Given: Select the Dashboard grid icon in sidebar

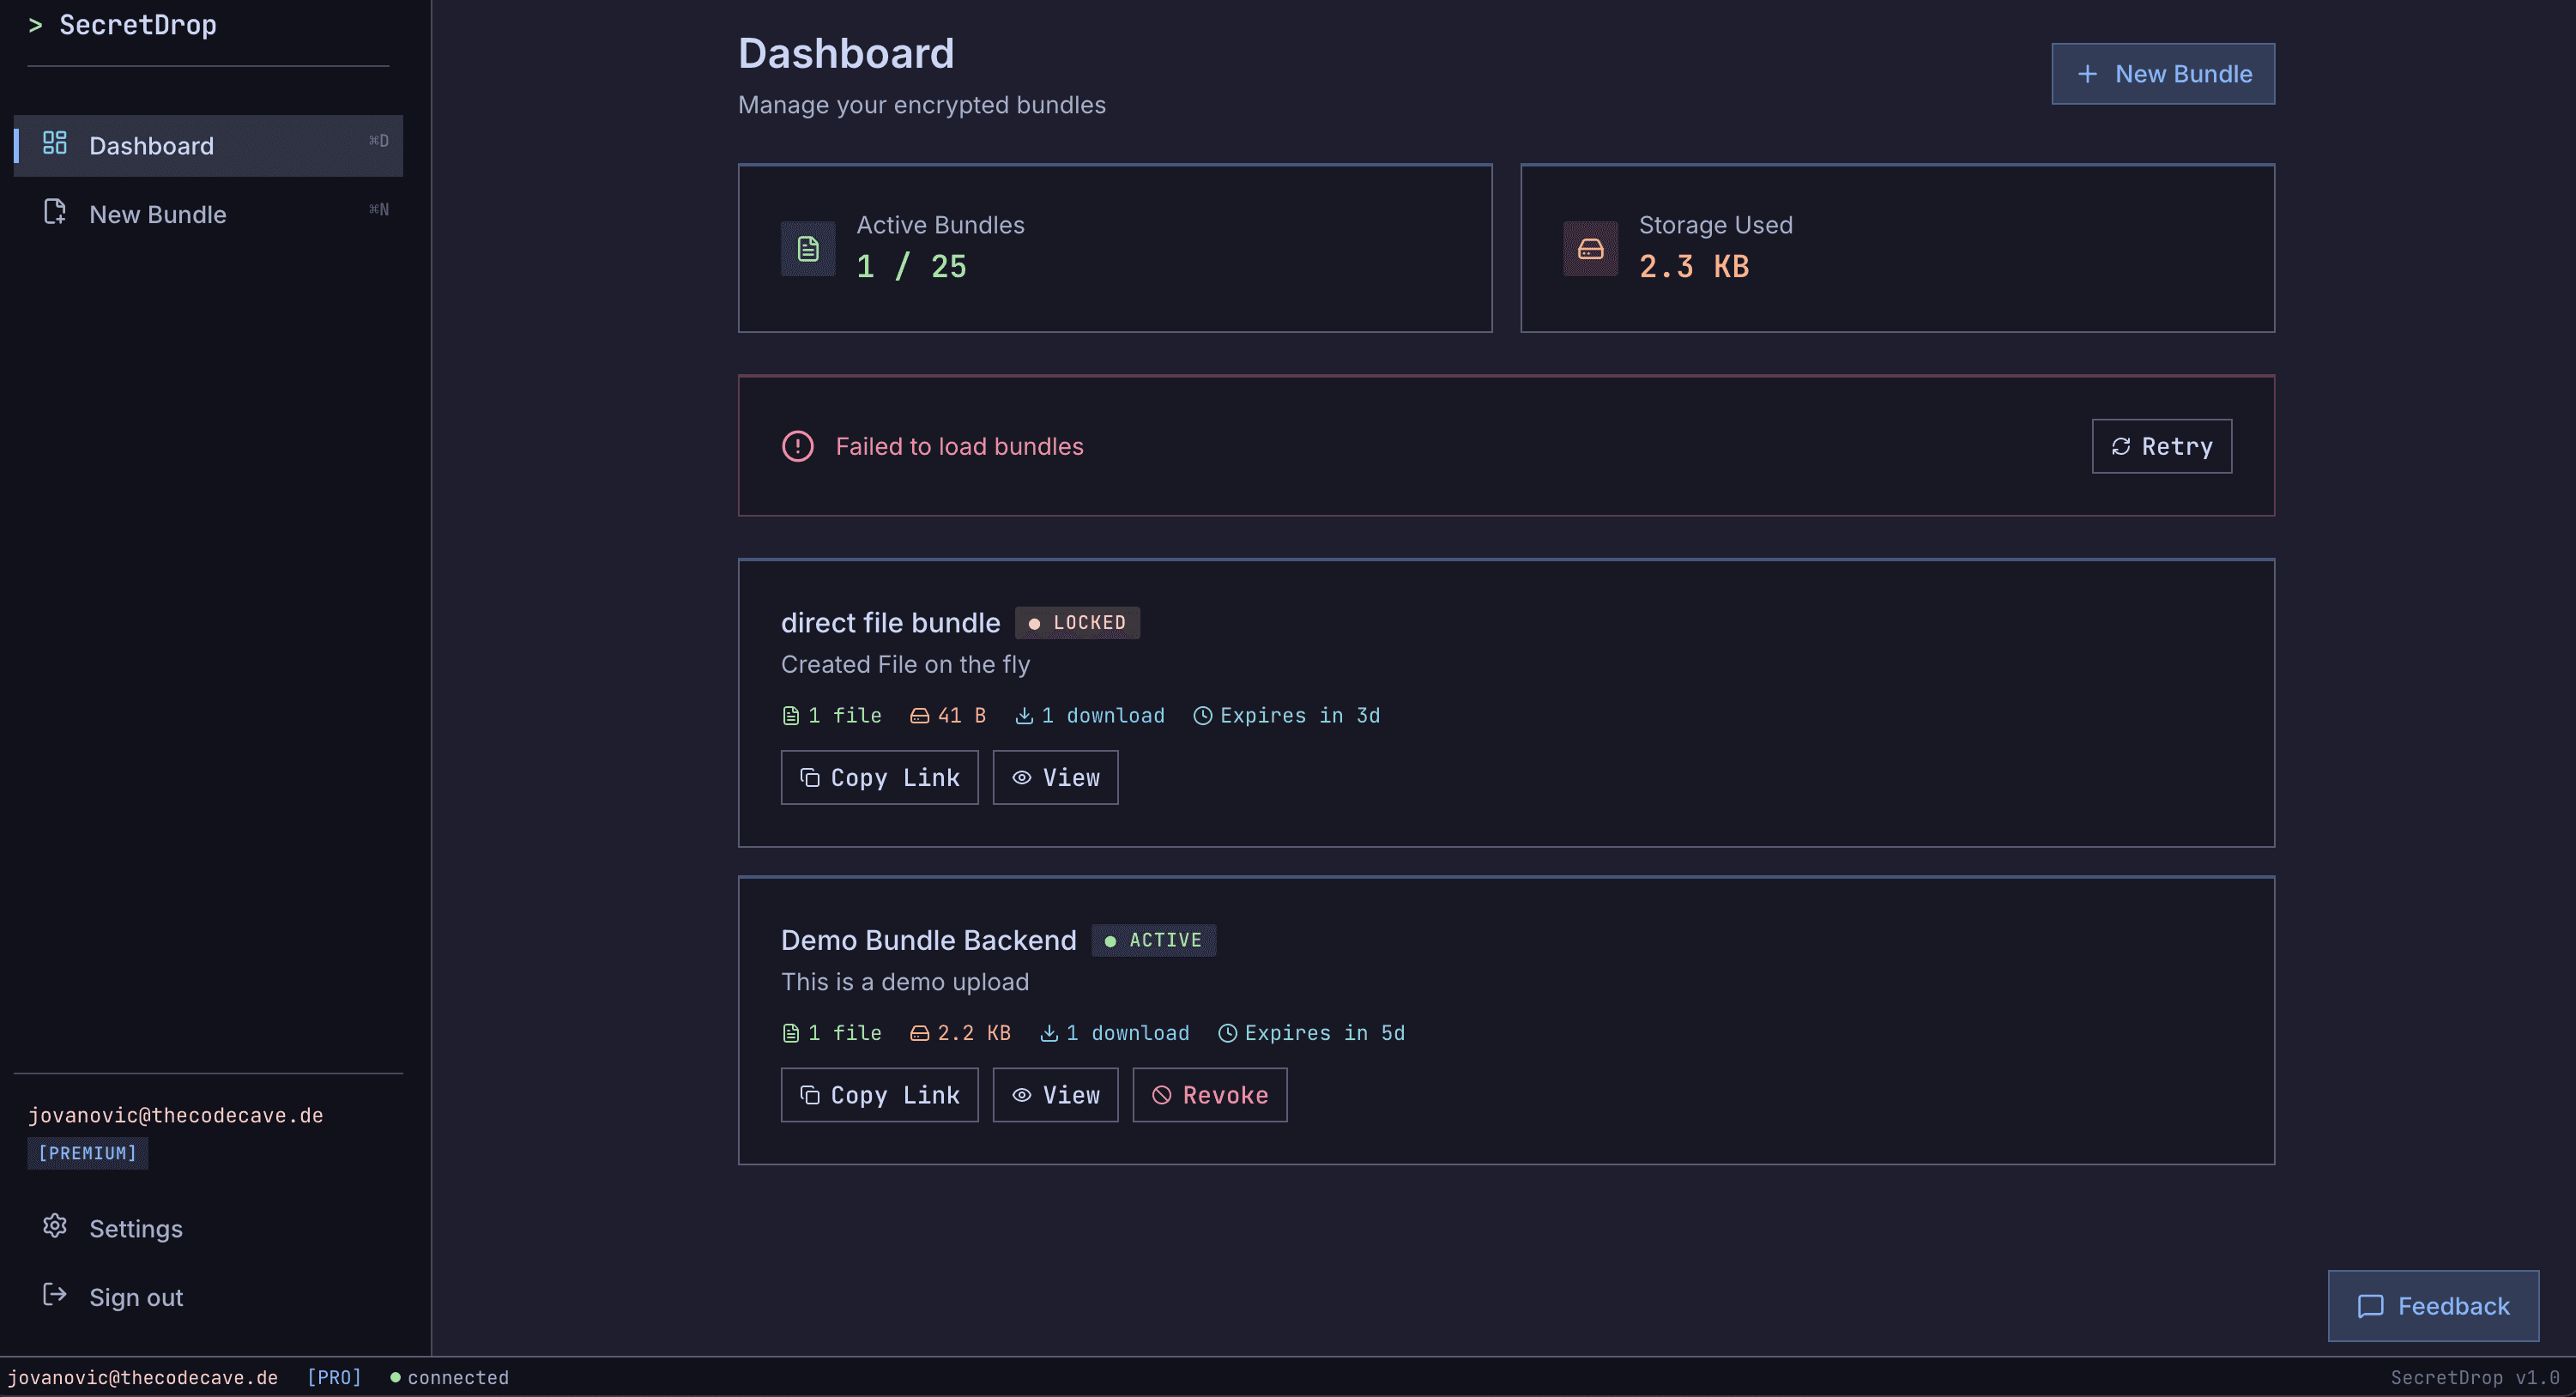Looking at the screenshot, I should pyautogui.click(x=55, y=143).
